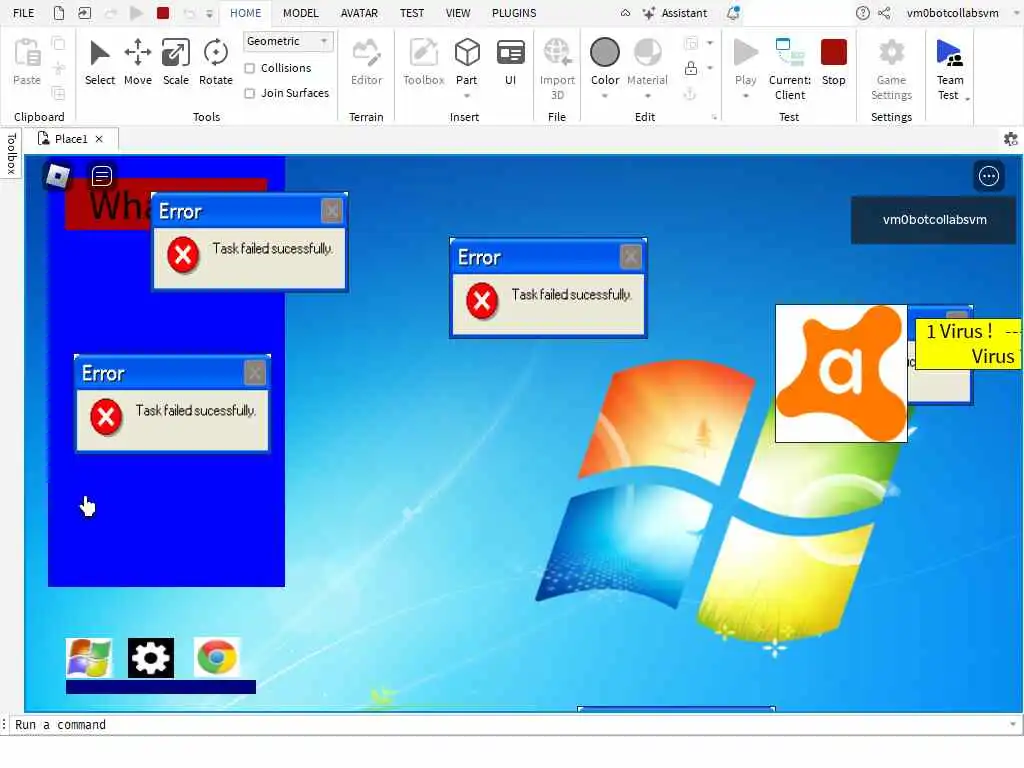Click the new file icon
Viewport: 1024px width, 768px height.
[59, 13]
